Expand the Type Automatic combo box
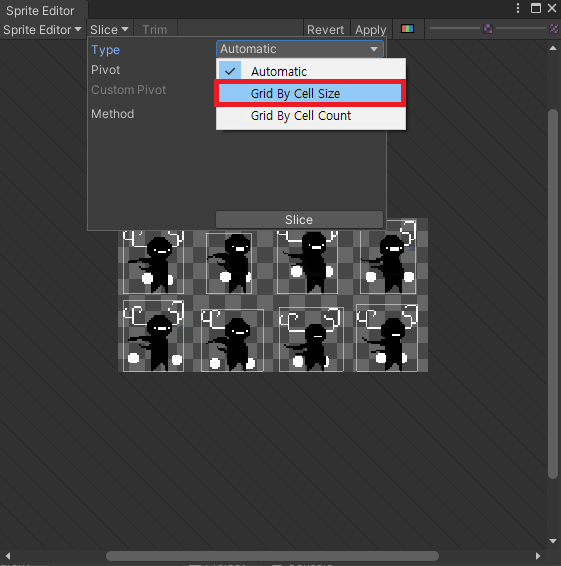The height and width of the screenshot is (566, 561). 300,49
